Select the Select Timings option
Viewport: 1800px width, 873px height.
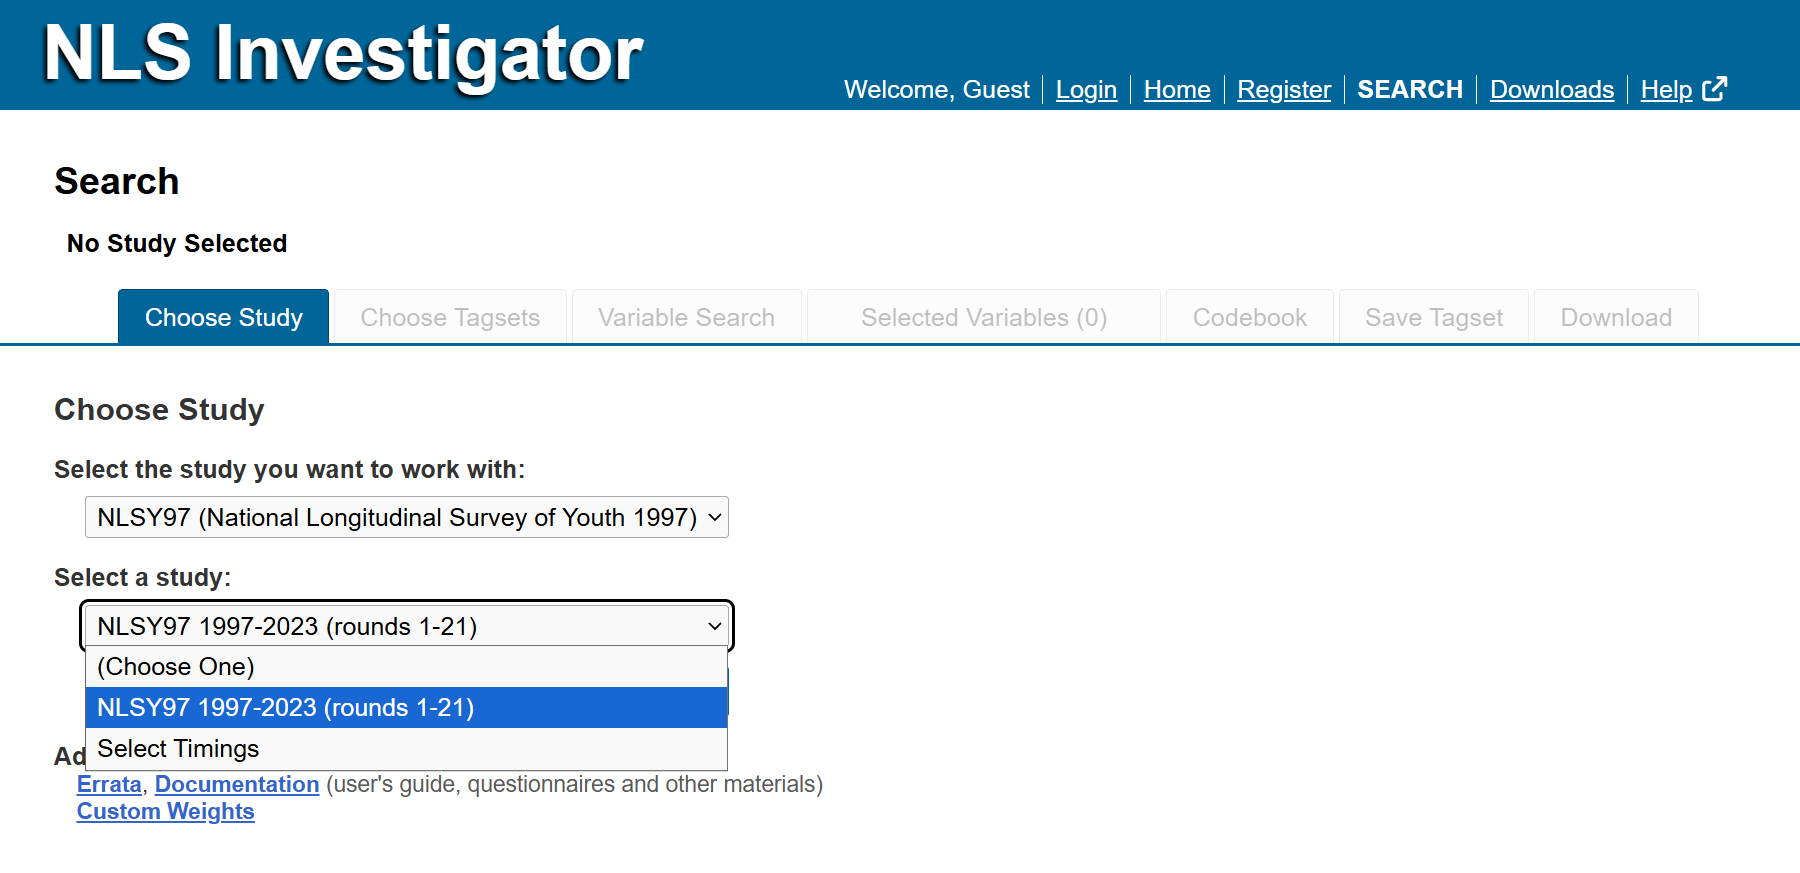click(x=407, y=749)
